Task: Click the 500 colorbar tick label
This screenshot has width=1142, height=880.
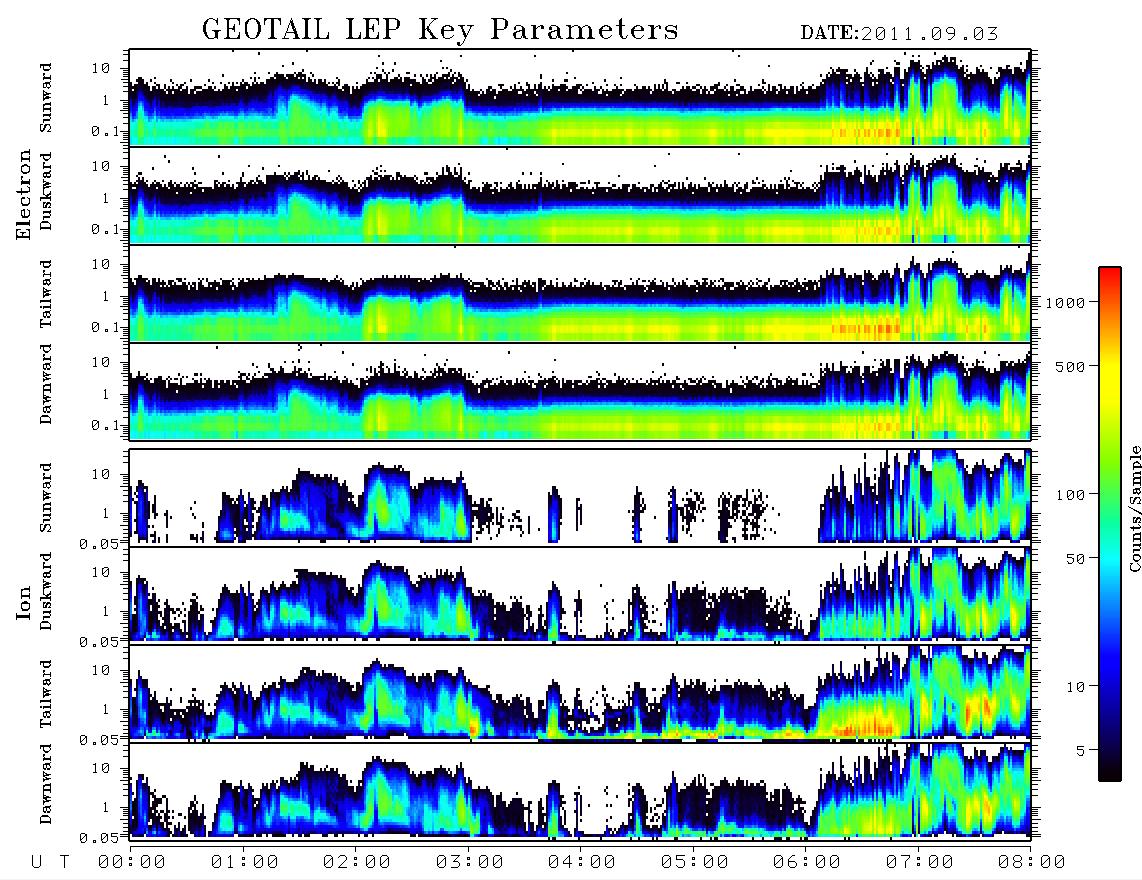Action: [1070, 366]
